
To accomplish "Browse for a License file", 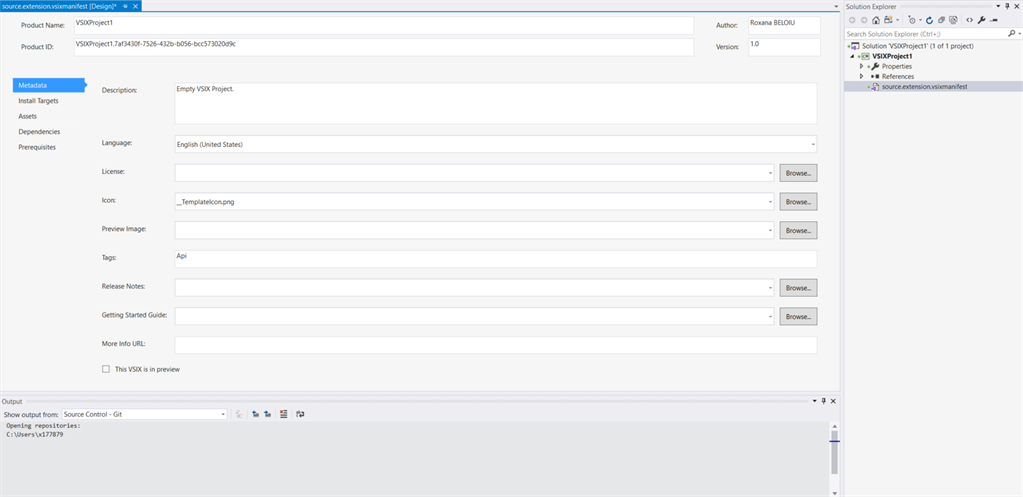I will click(799, 173).
